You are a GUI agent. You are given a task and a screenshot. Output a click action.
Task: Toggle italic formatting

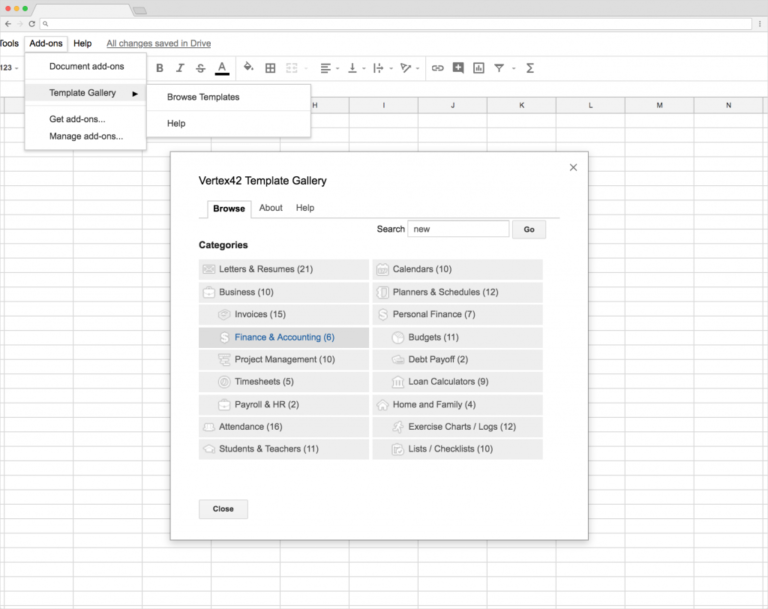[180, 68]
